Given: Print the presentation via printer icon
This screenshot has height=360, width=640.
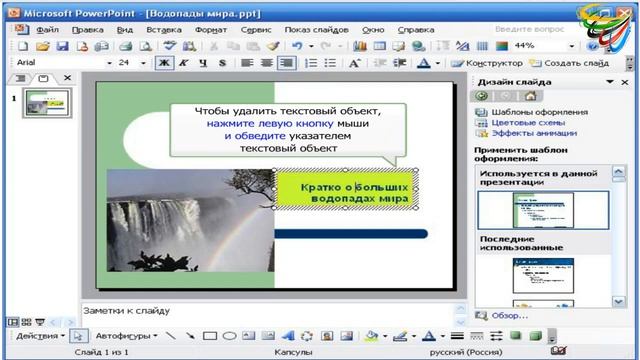Looking at the screenshot, I should 126,46.
